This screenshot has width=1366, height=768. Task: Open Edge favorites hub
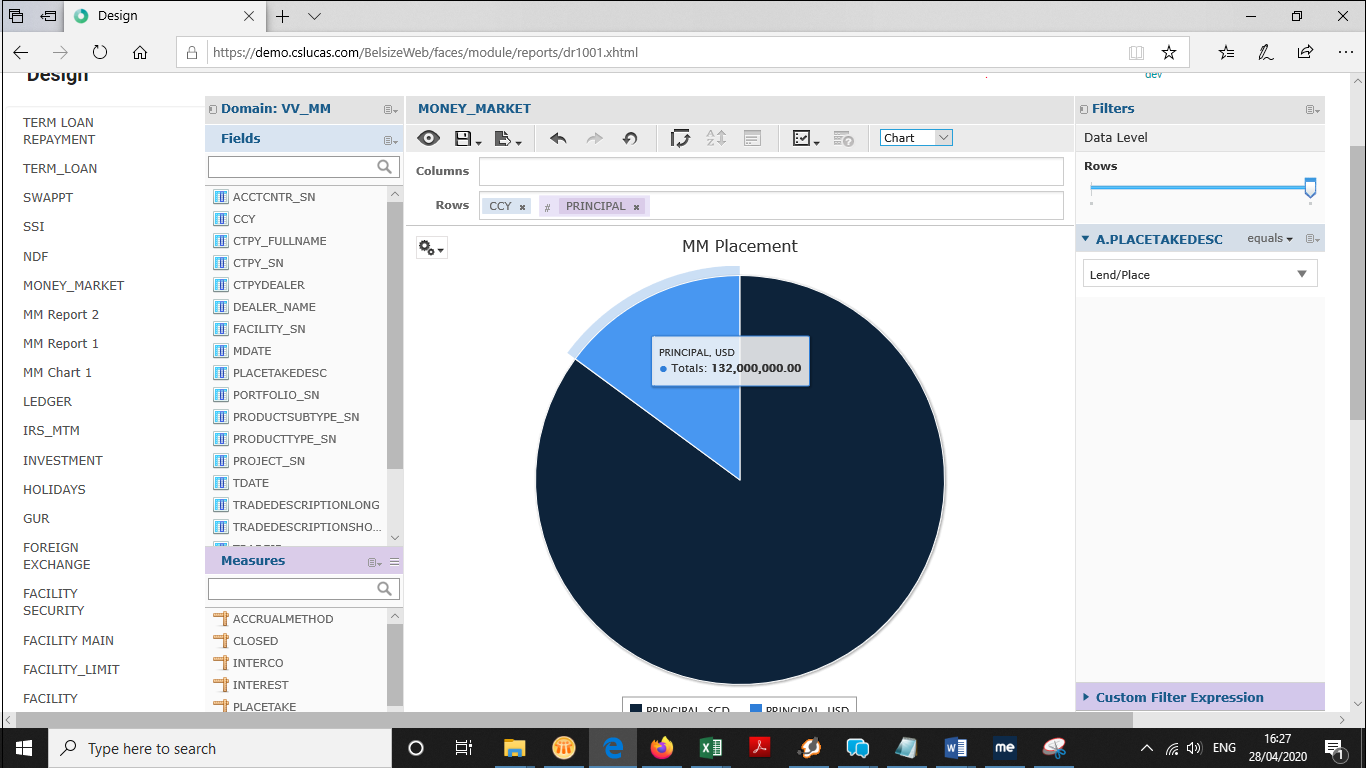[x=1227, y=53]
